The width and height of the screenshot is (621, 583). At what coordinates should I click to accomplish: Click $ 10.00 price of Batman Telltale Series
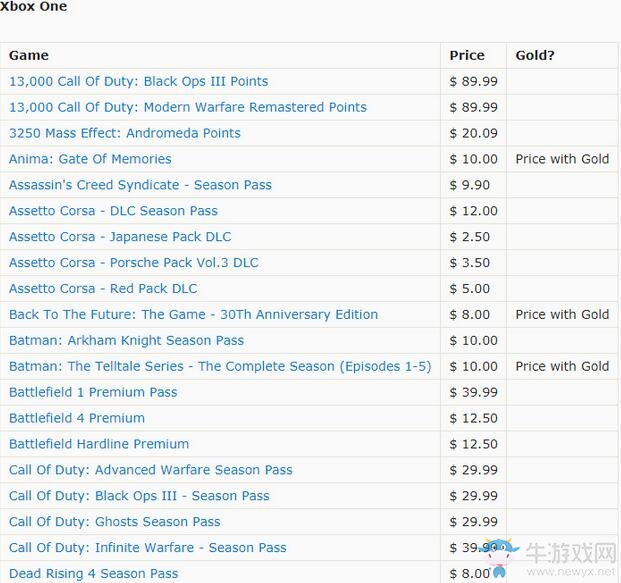pos(474,366)
